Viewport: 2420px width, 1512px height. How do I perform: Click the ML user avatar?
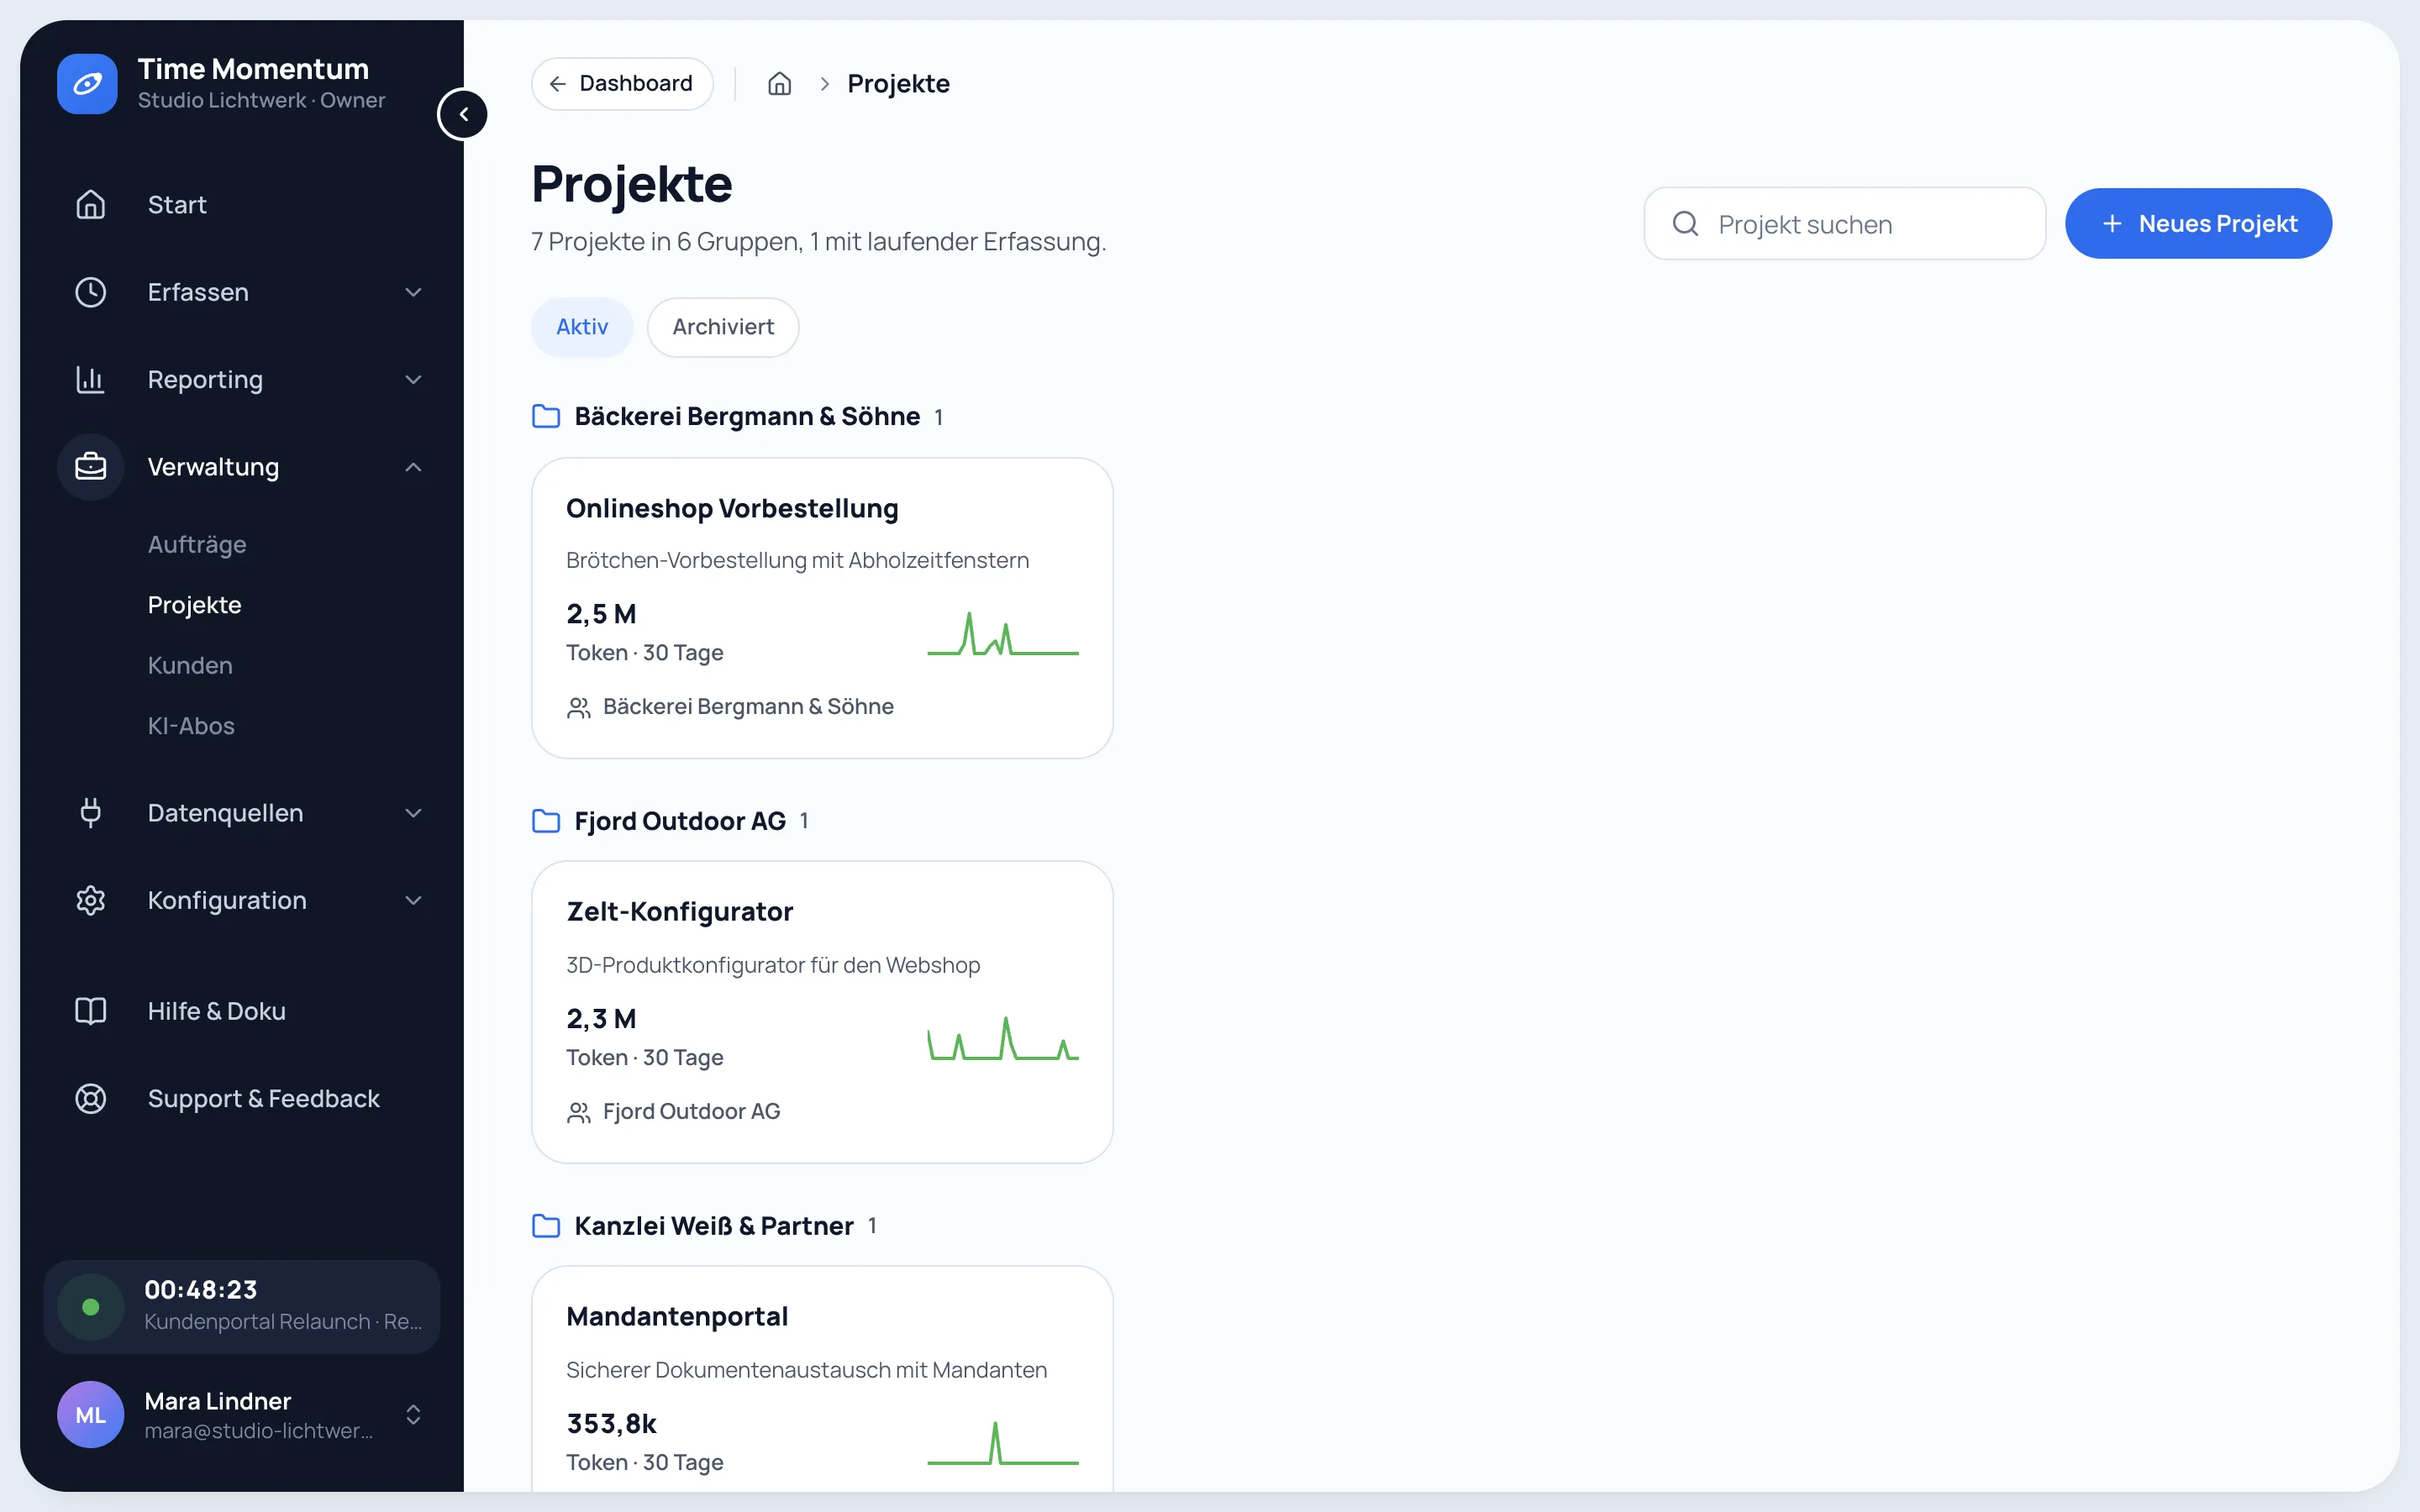91,1414
